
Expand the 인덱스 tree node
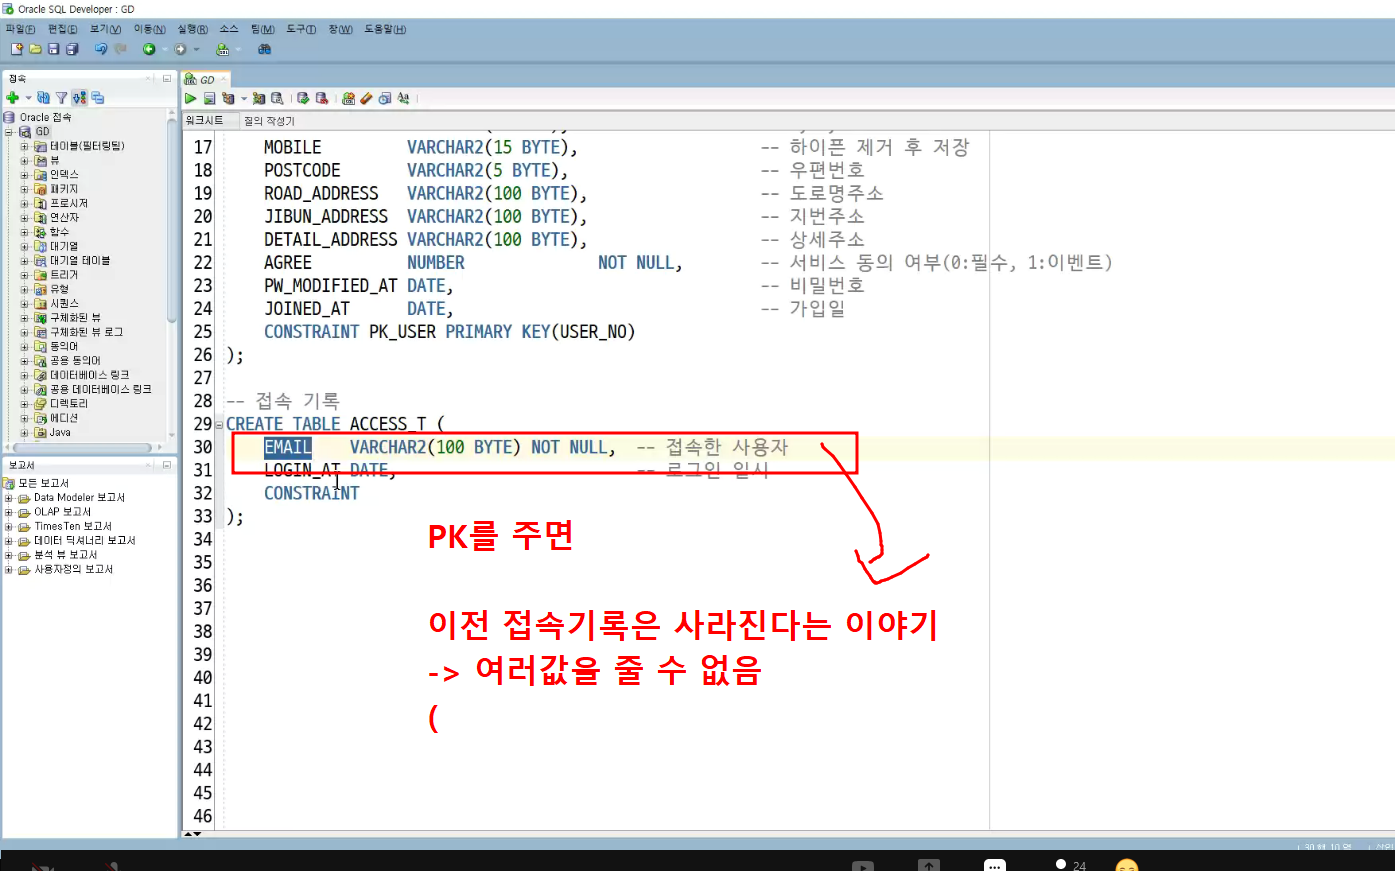point(25,175)
